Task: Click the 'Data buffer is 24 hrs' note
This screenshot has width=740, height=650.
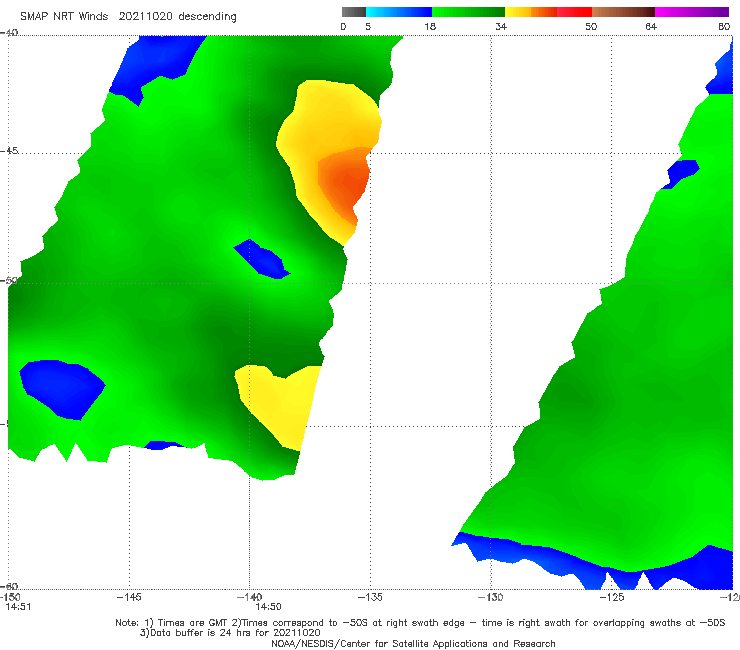Action: click(x=230, y=633)
